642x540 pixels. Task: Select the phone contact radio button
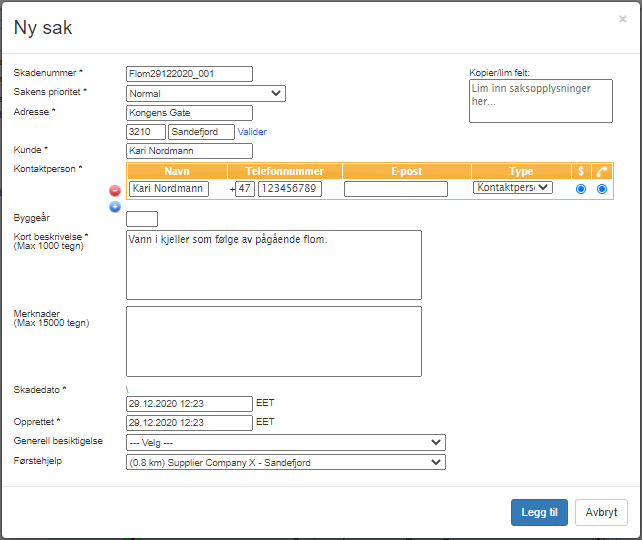pos(602,189)
